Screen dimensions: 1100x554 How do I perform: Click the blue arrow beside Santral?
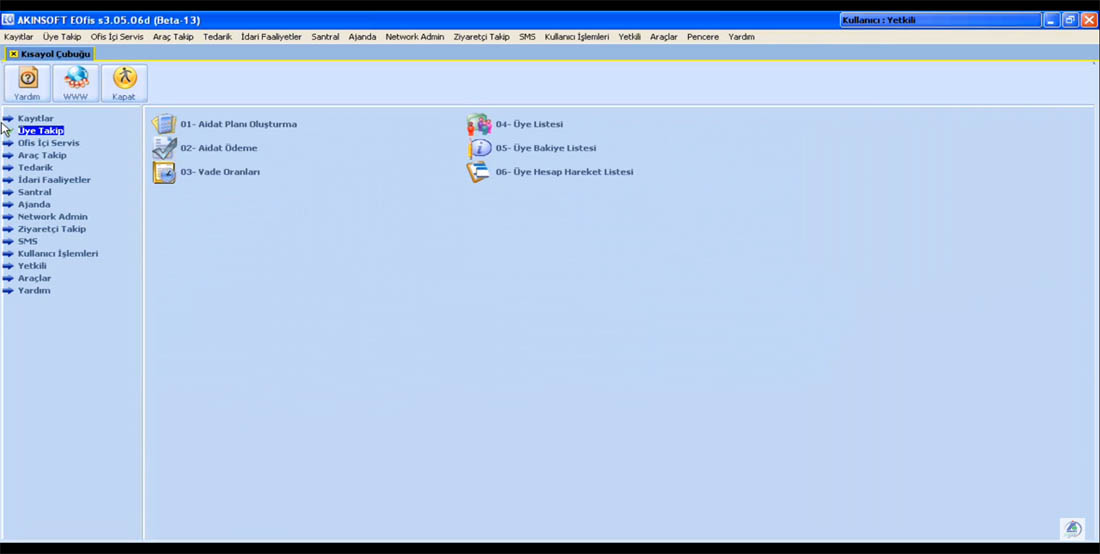8,192
